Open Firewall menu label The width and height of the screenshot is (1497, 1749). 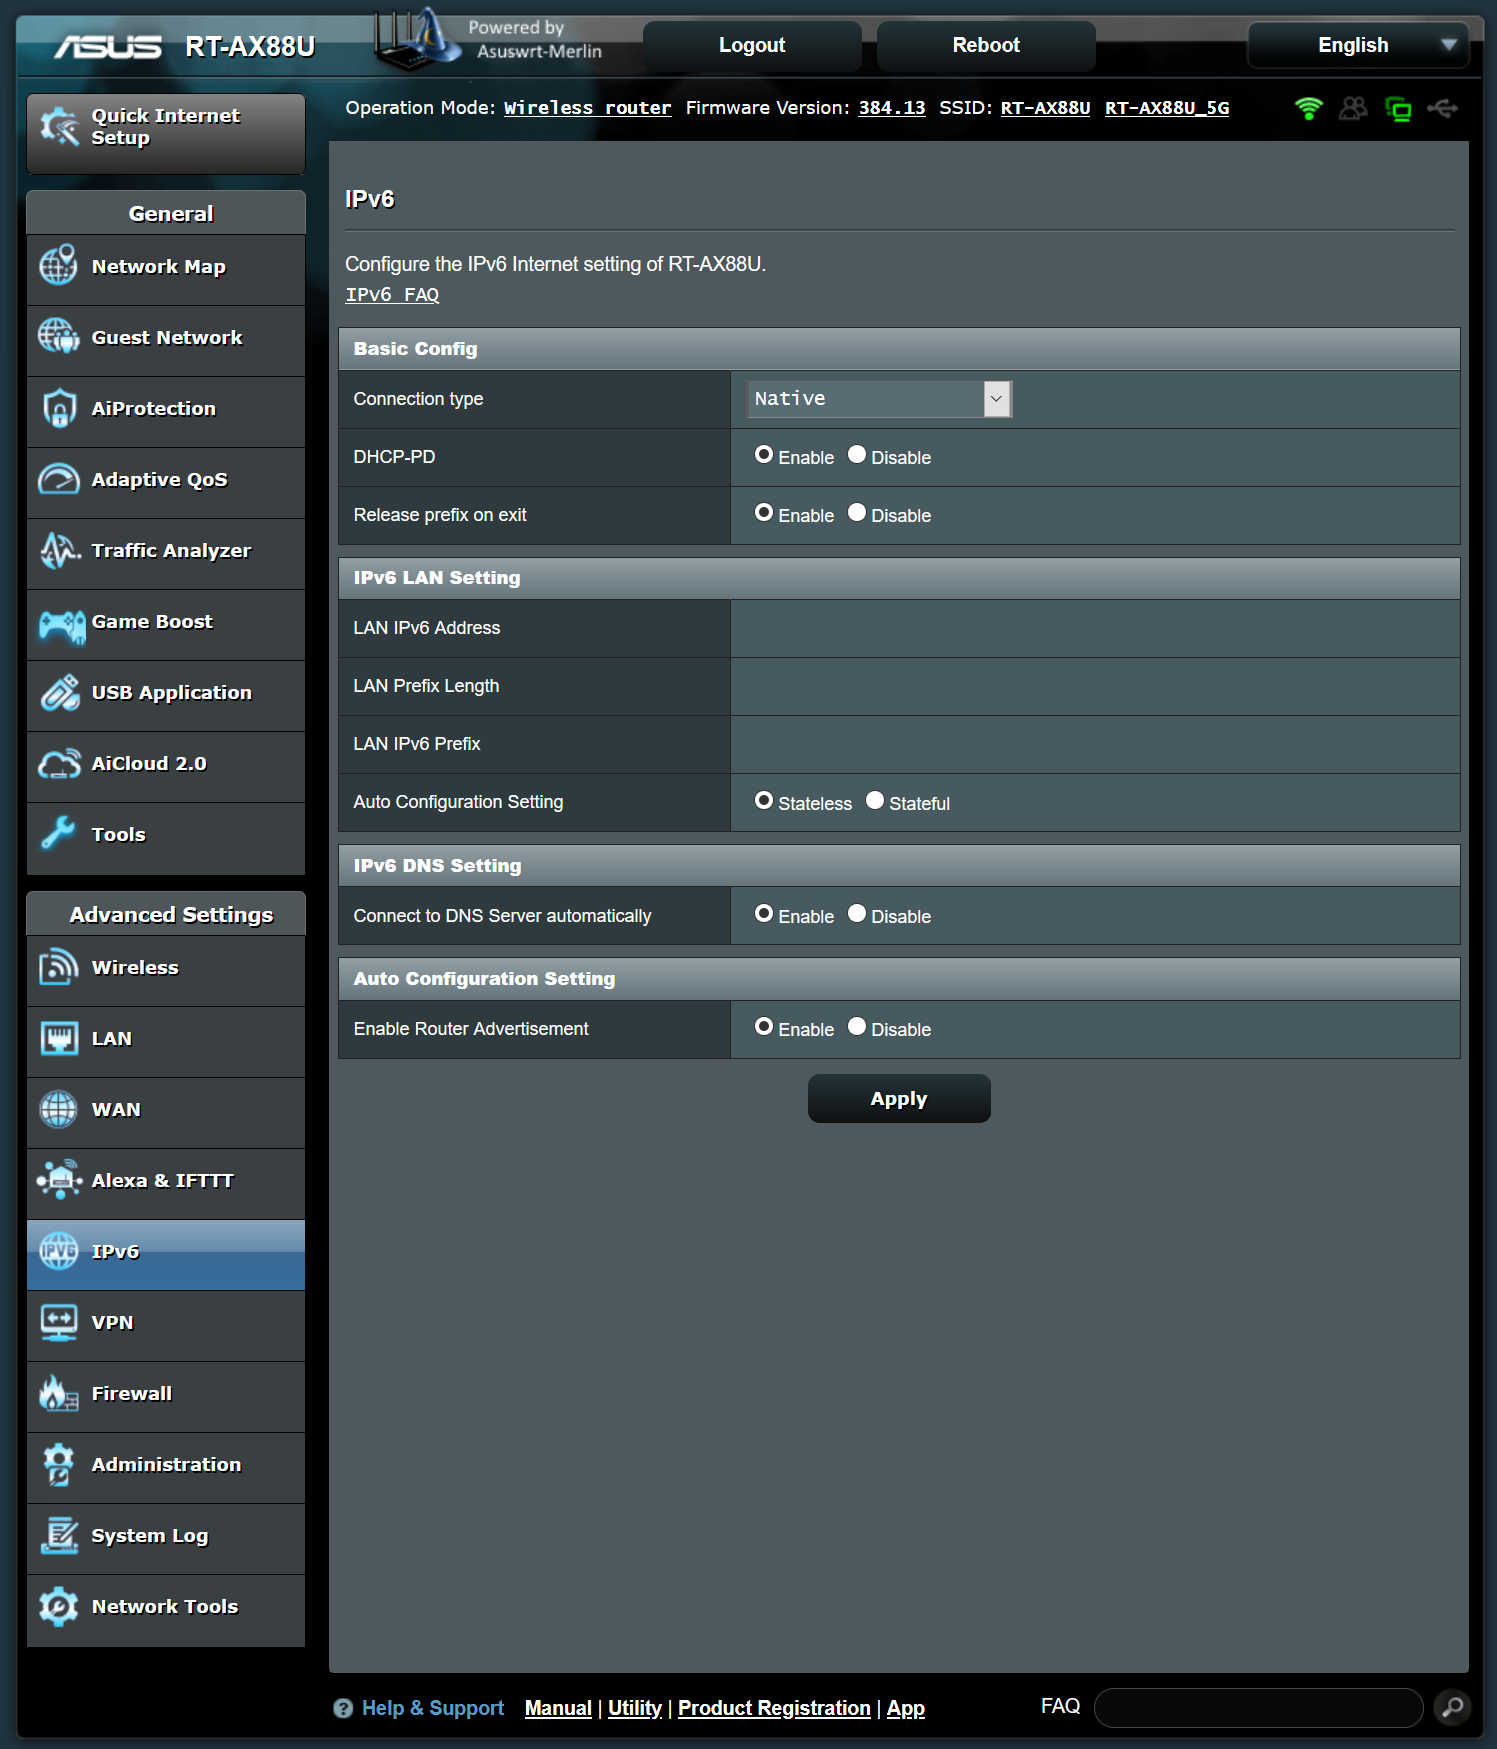click(132, 1394)
